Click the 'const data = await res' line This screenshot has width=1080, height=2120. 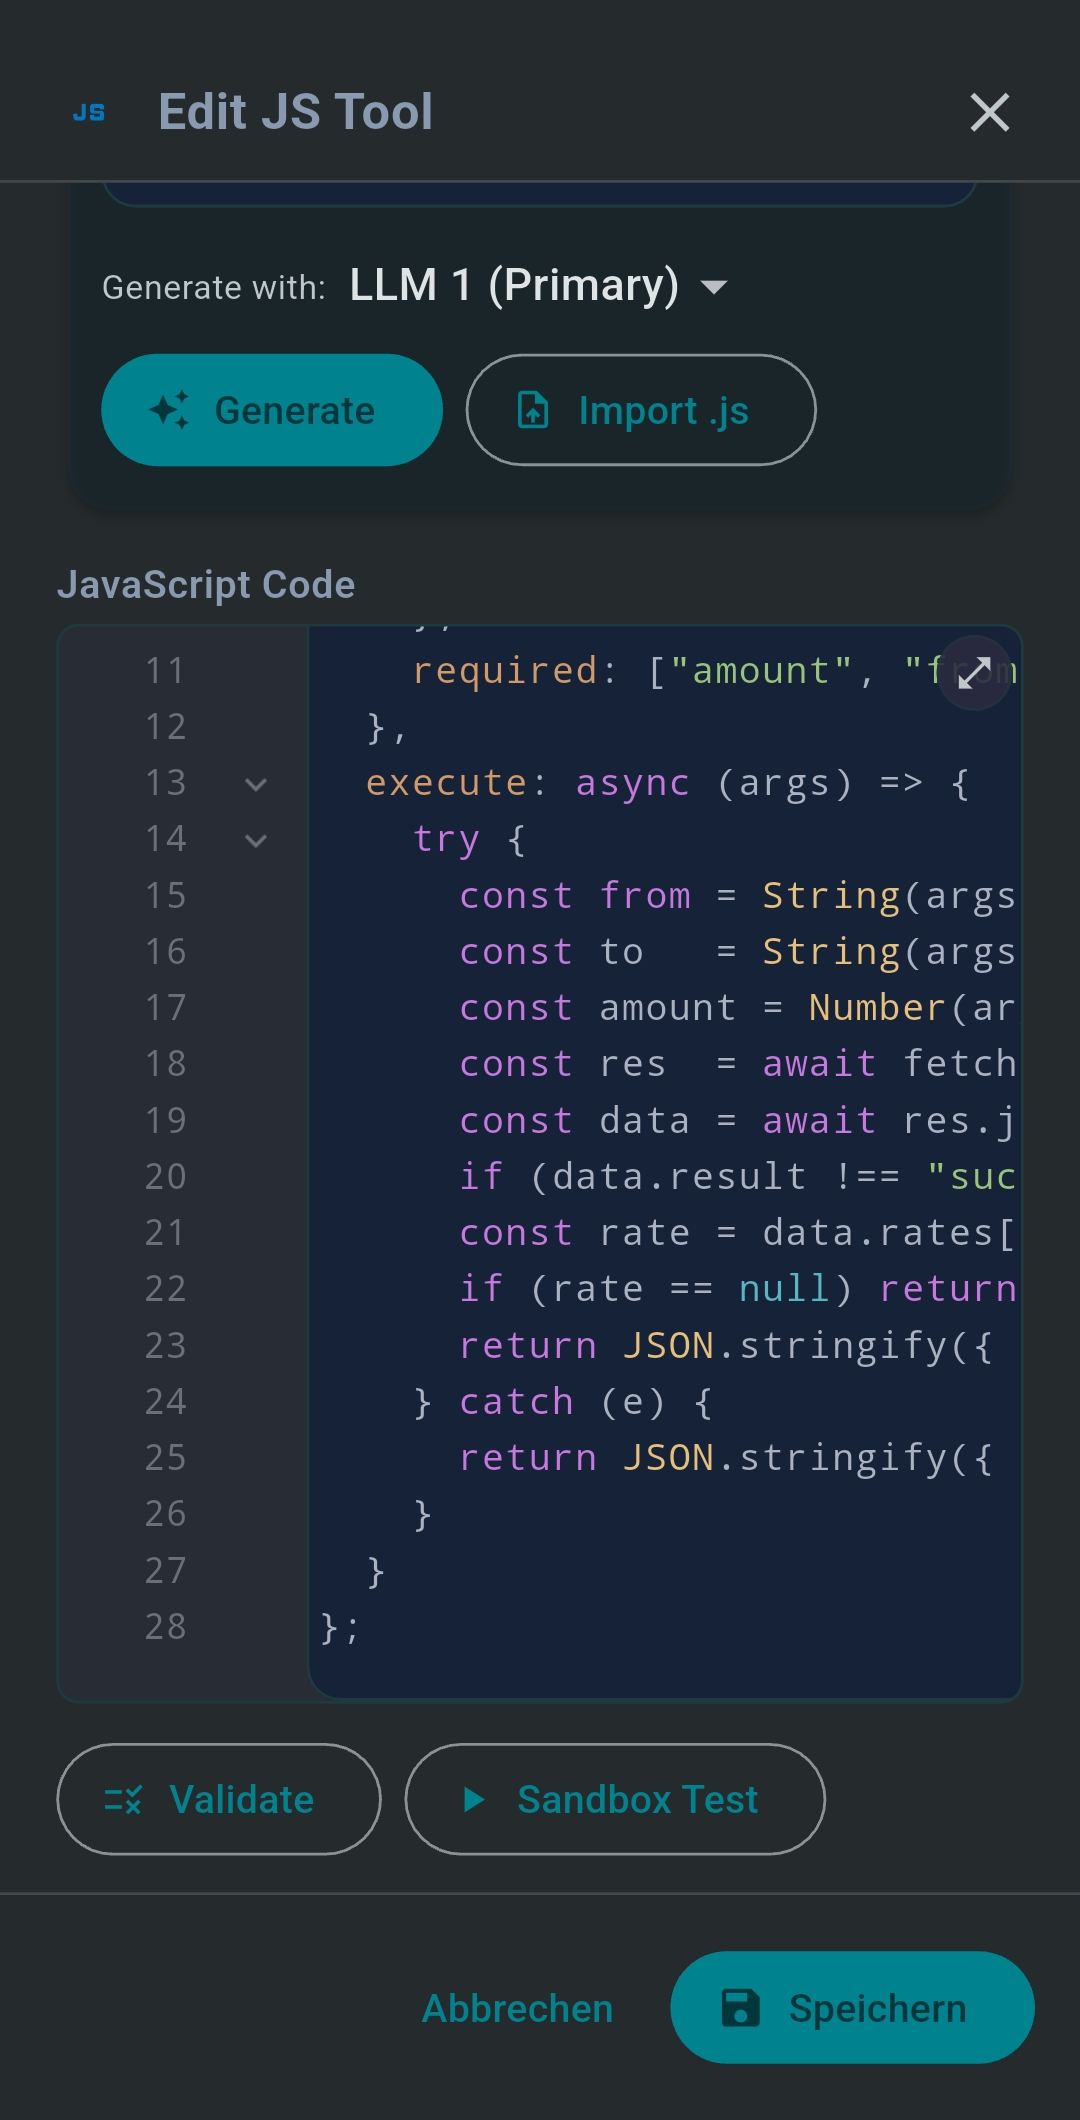(x=737, y=1121)
